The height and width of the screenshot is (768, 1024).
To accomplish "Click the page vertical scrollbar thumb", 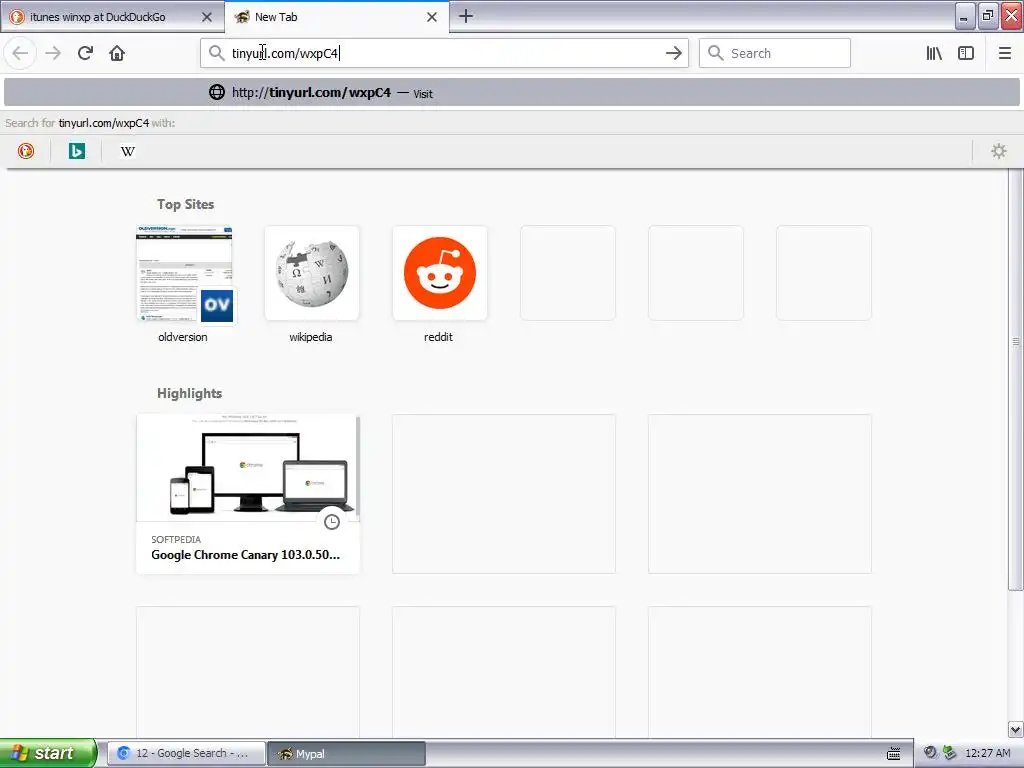I will pyautogui.click(x=1015, y=379).
